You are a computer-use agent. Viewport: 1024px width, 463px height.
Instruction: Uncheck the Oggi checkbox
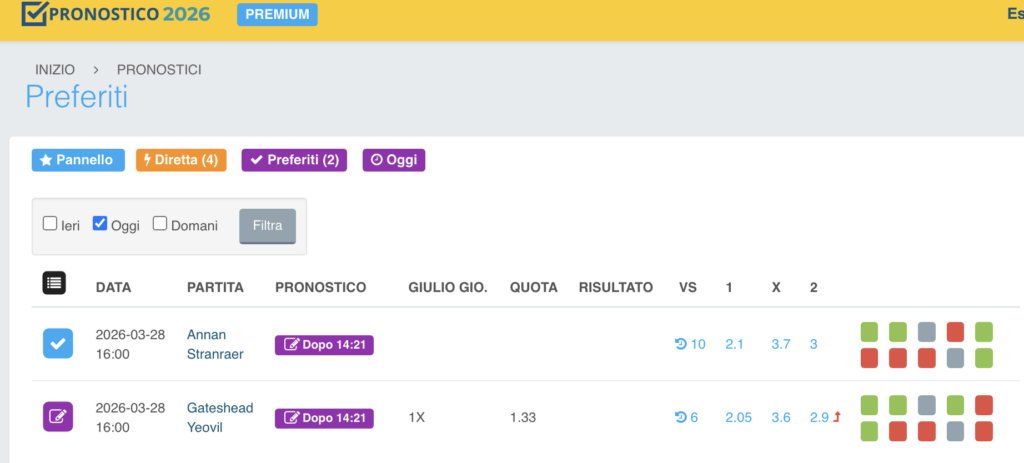(100, 224)
